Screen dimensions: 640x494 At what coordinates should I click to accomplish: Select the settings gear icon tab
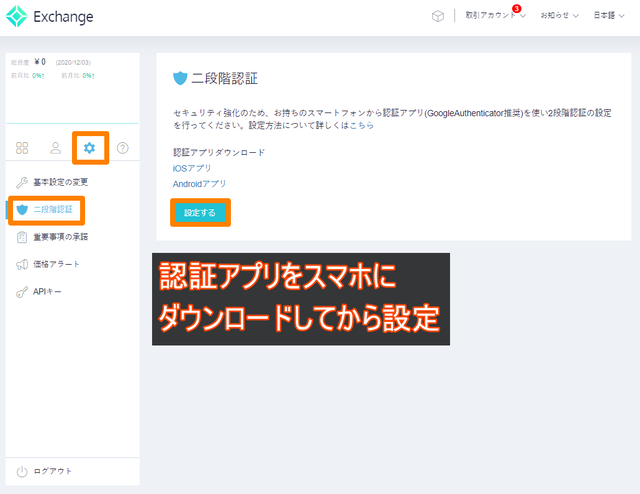click(x=89, y=148)
